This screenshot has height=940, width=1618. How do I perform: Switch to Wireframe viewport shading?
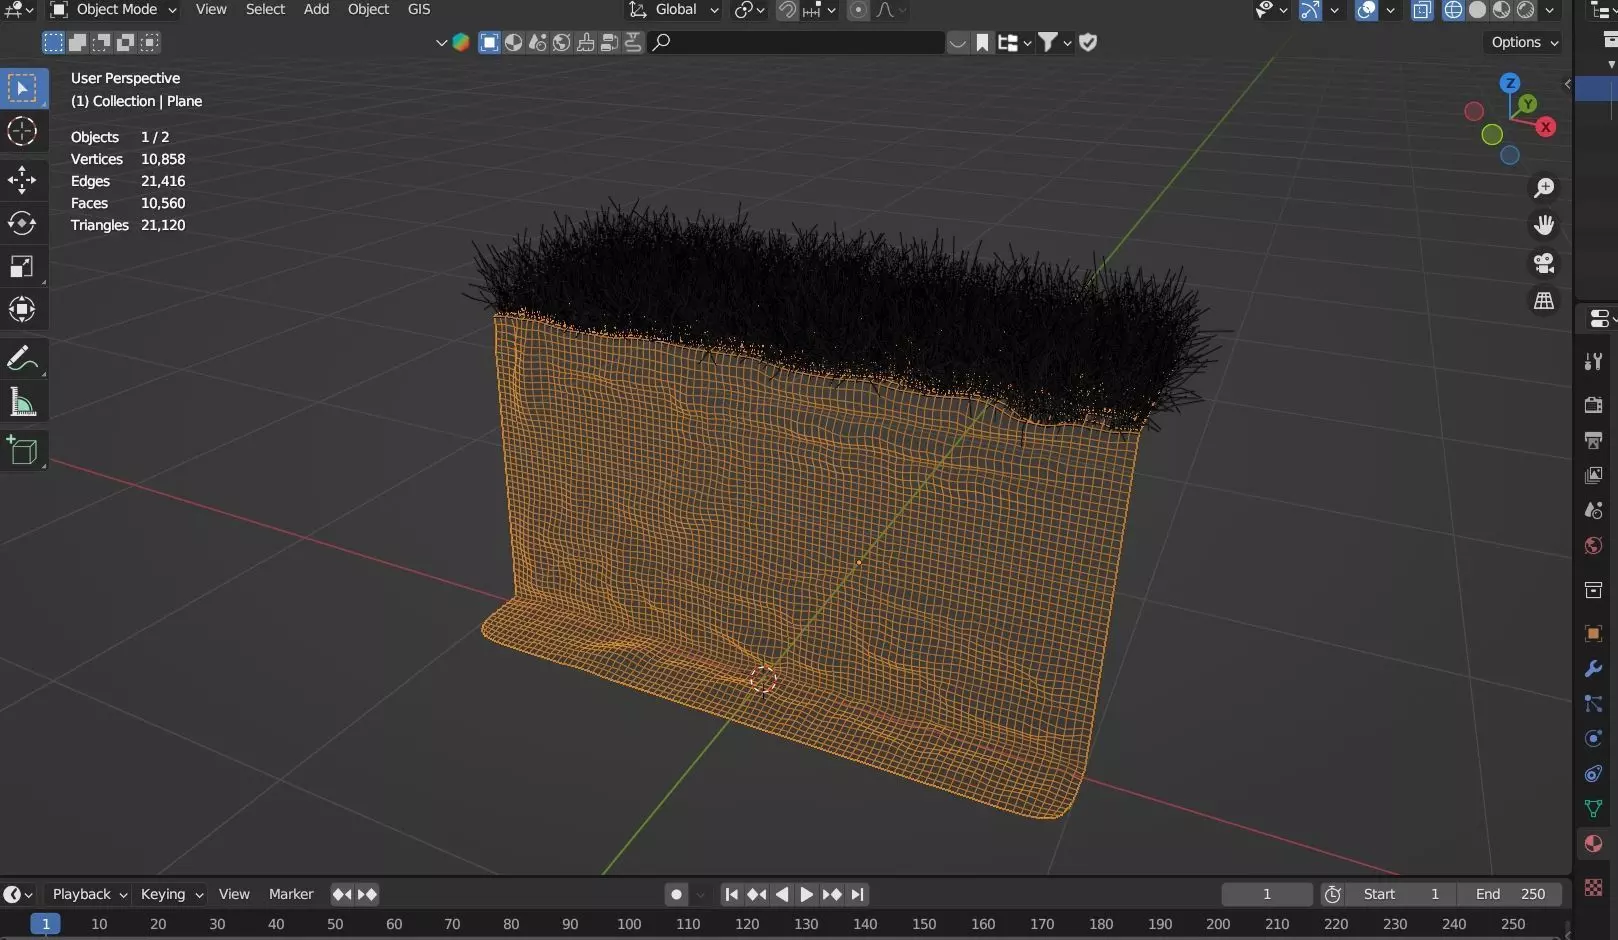click(x=1453, y=10)
